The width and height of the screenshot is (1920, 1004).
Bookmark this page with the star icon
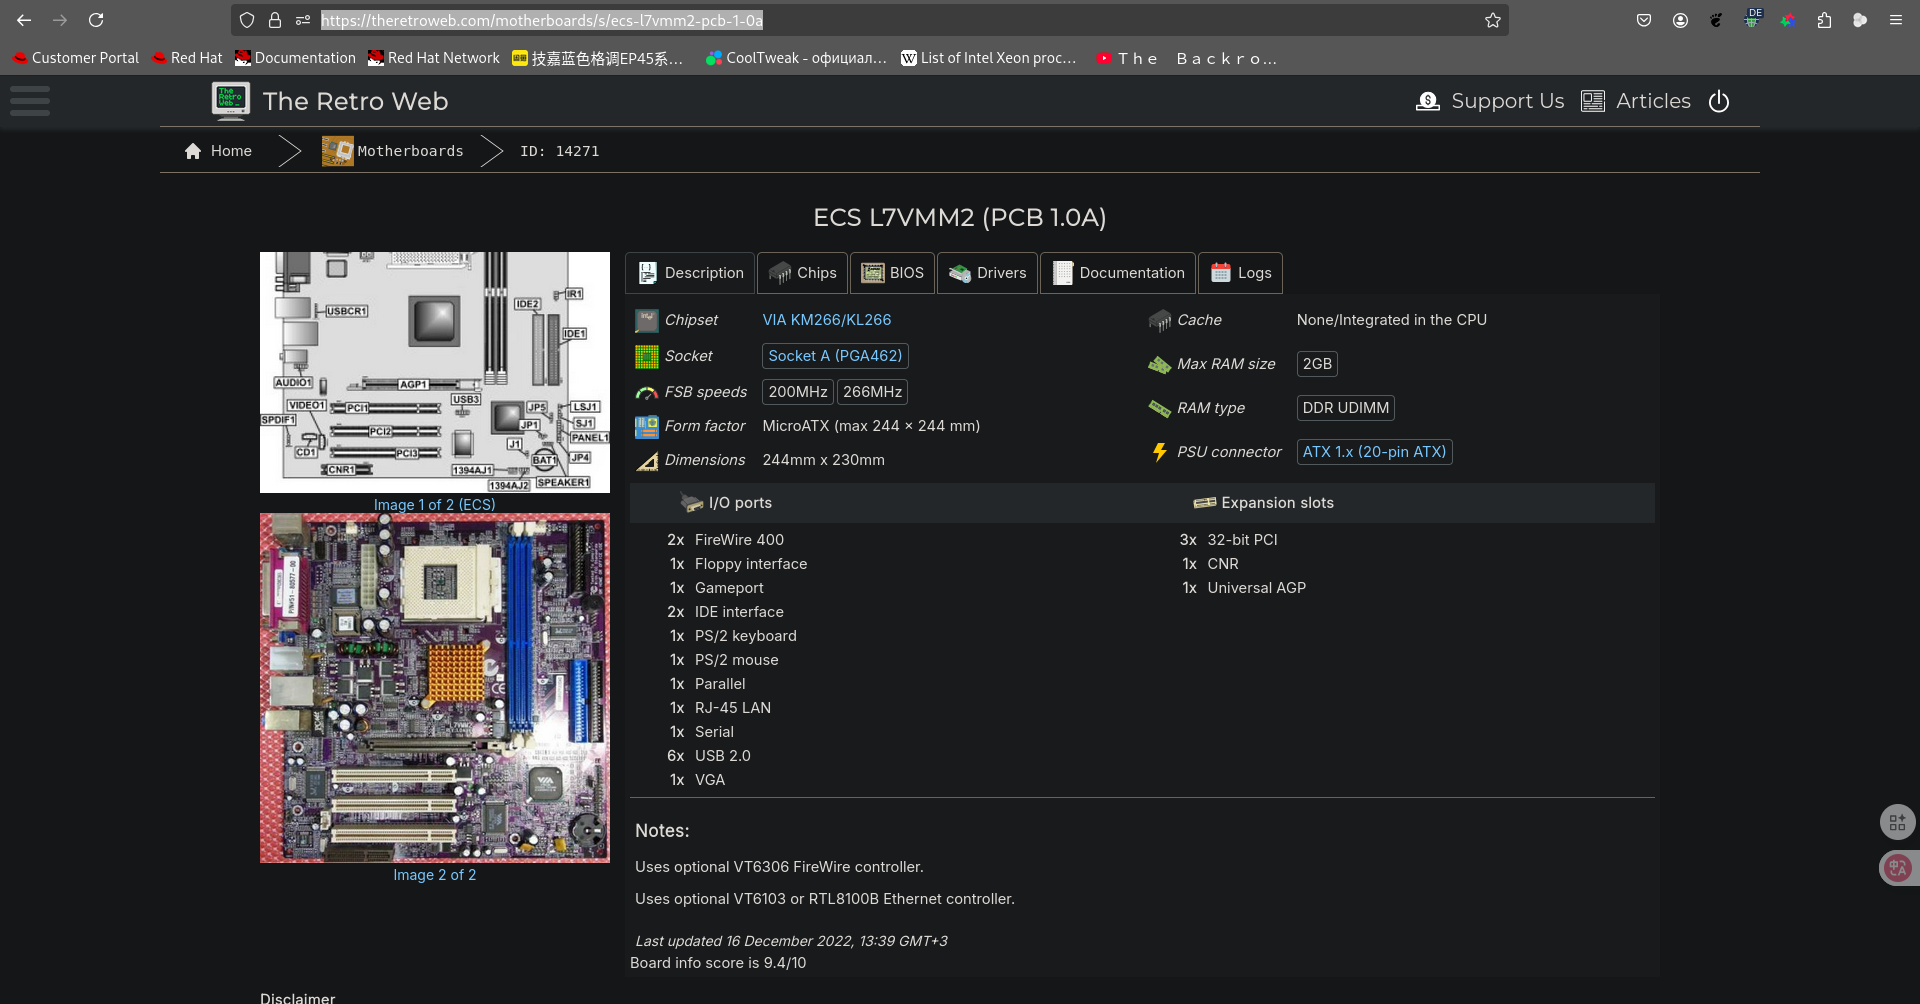click(1493, 20)
